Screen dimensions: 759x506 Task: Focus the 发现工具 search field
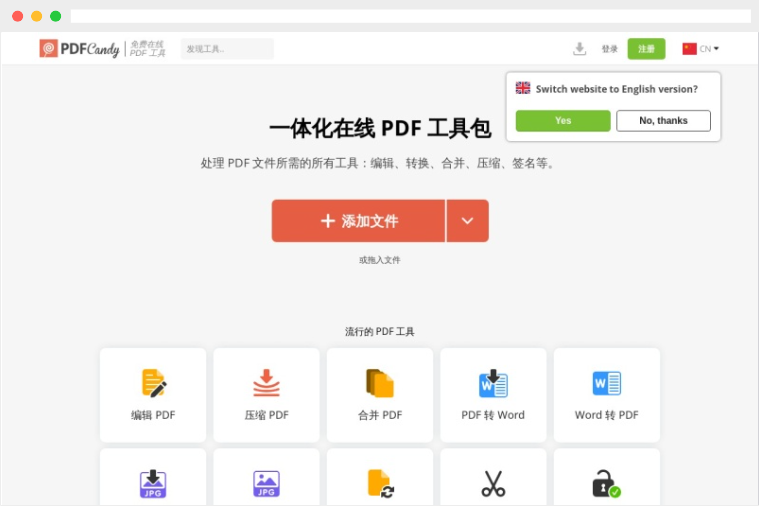(227, 49)
